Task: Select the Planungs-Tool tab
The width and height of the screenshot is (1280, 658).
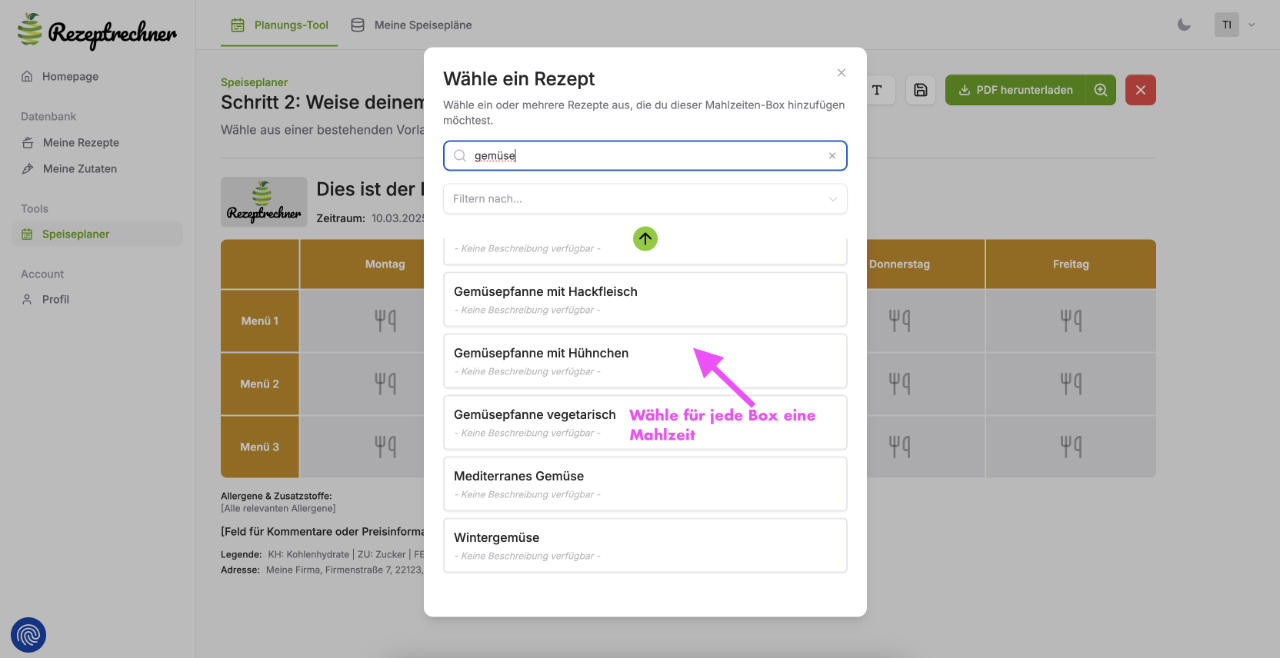Action: tap(279, 25)
